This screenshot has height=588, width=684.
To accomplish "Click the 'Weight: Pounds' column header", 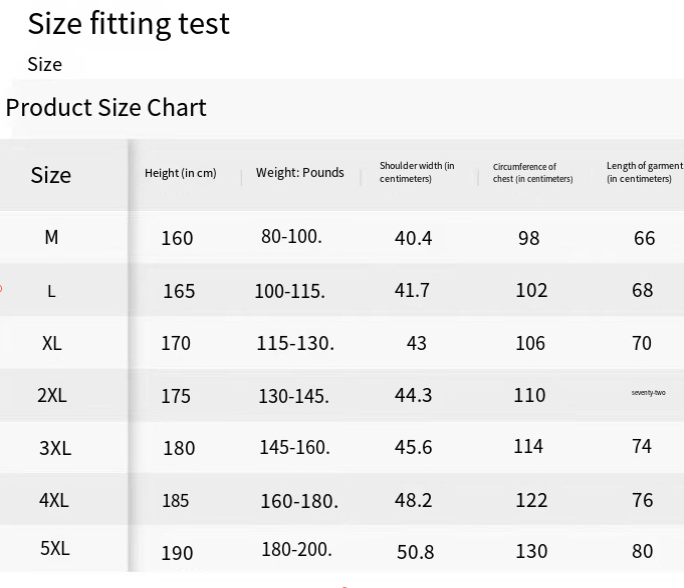I will click(300, 172).
